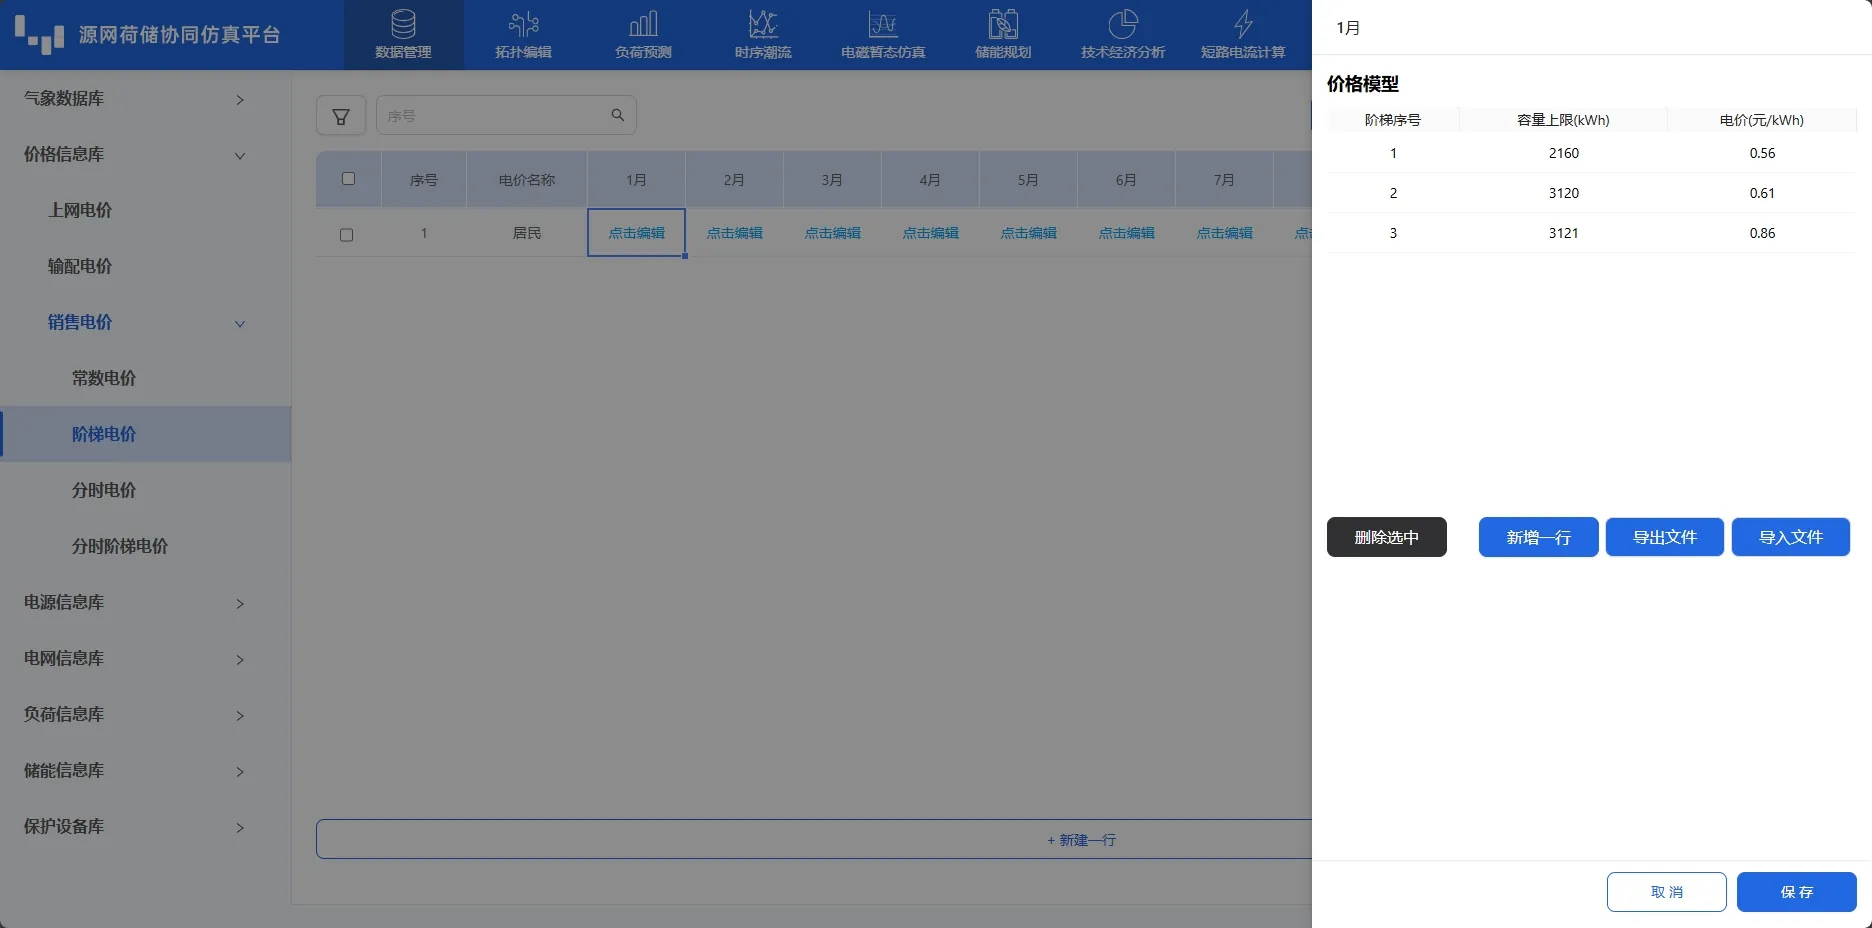Open the 数据管理 database icon
1872x928 pixels.
[403, 24]
